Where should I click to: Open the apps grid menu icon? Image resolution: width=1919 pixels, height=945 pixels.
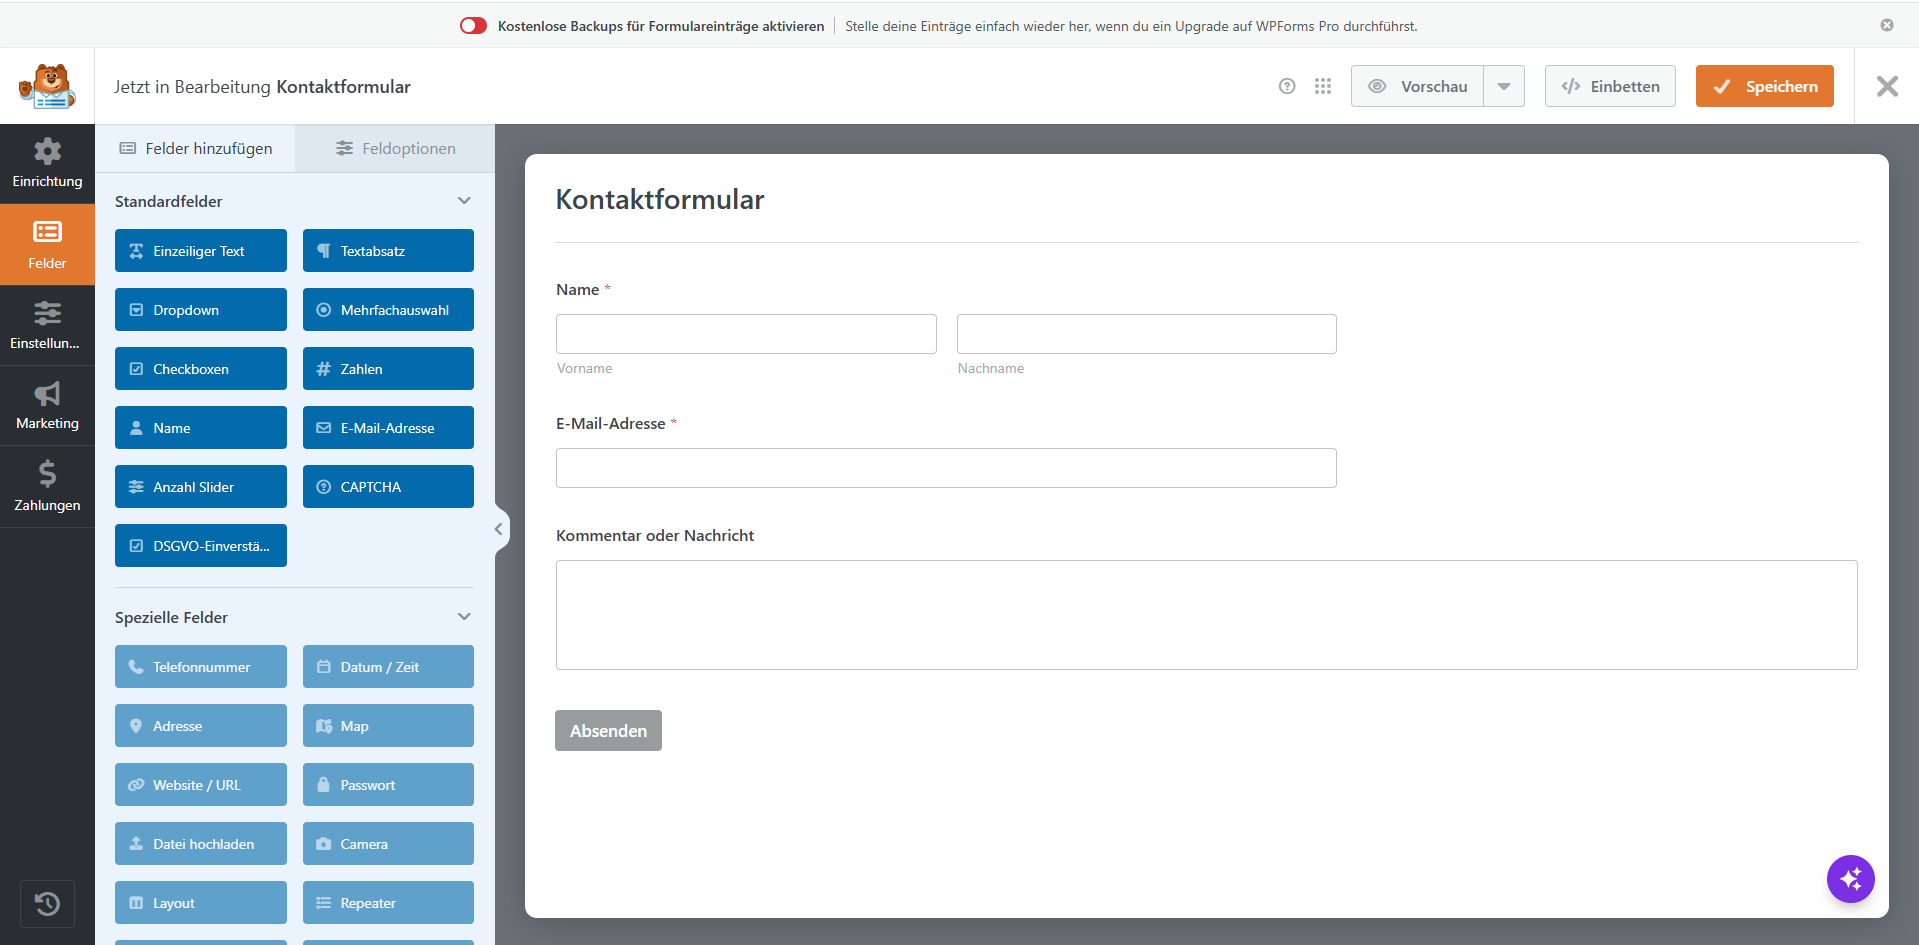pos(1323,86)
